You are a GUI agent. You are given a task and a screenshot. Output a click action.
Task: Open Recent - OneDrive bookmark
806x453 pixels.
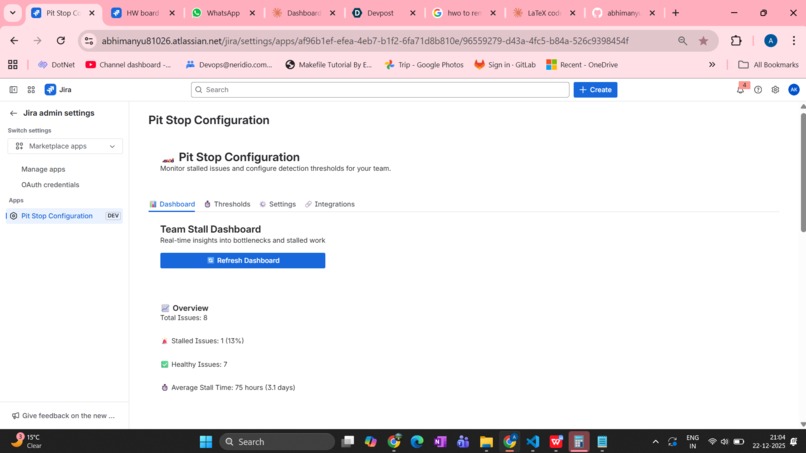pyautogui.click(x=582, y=65)
